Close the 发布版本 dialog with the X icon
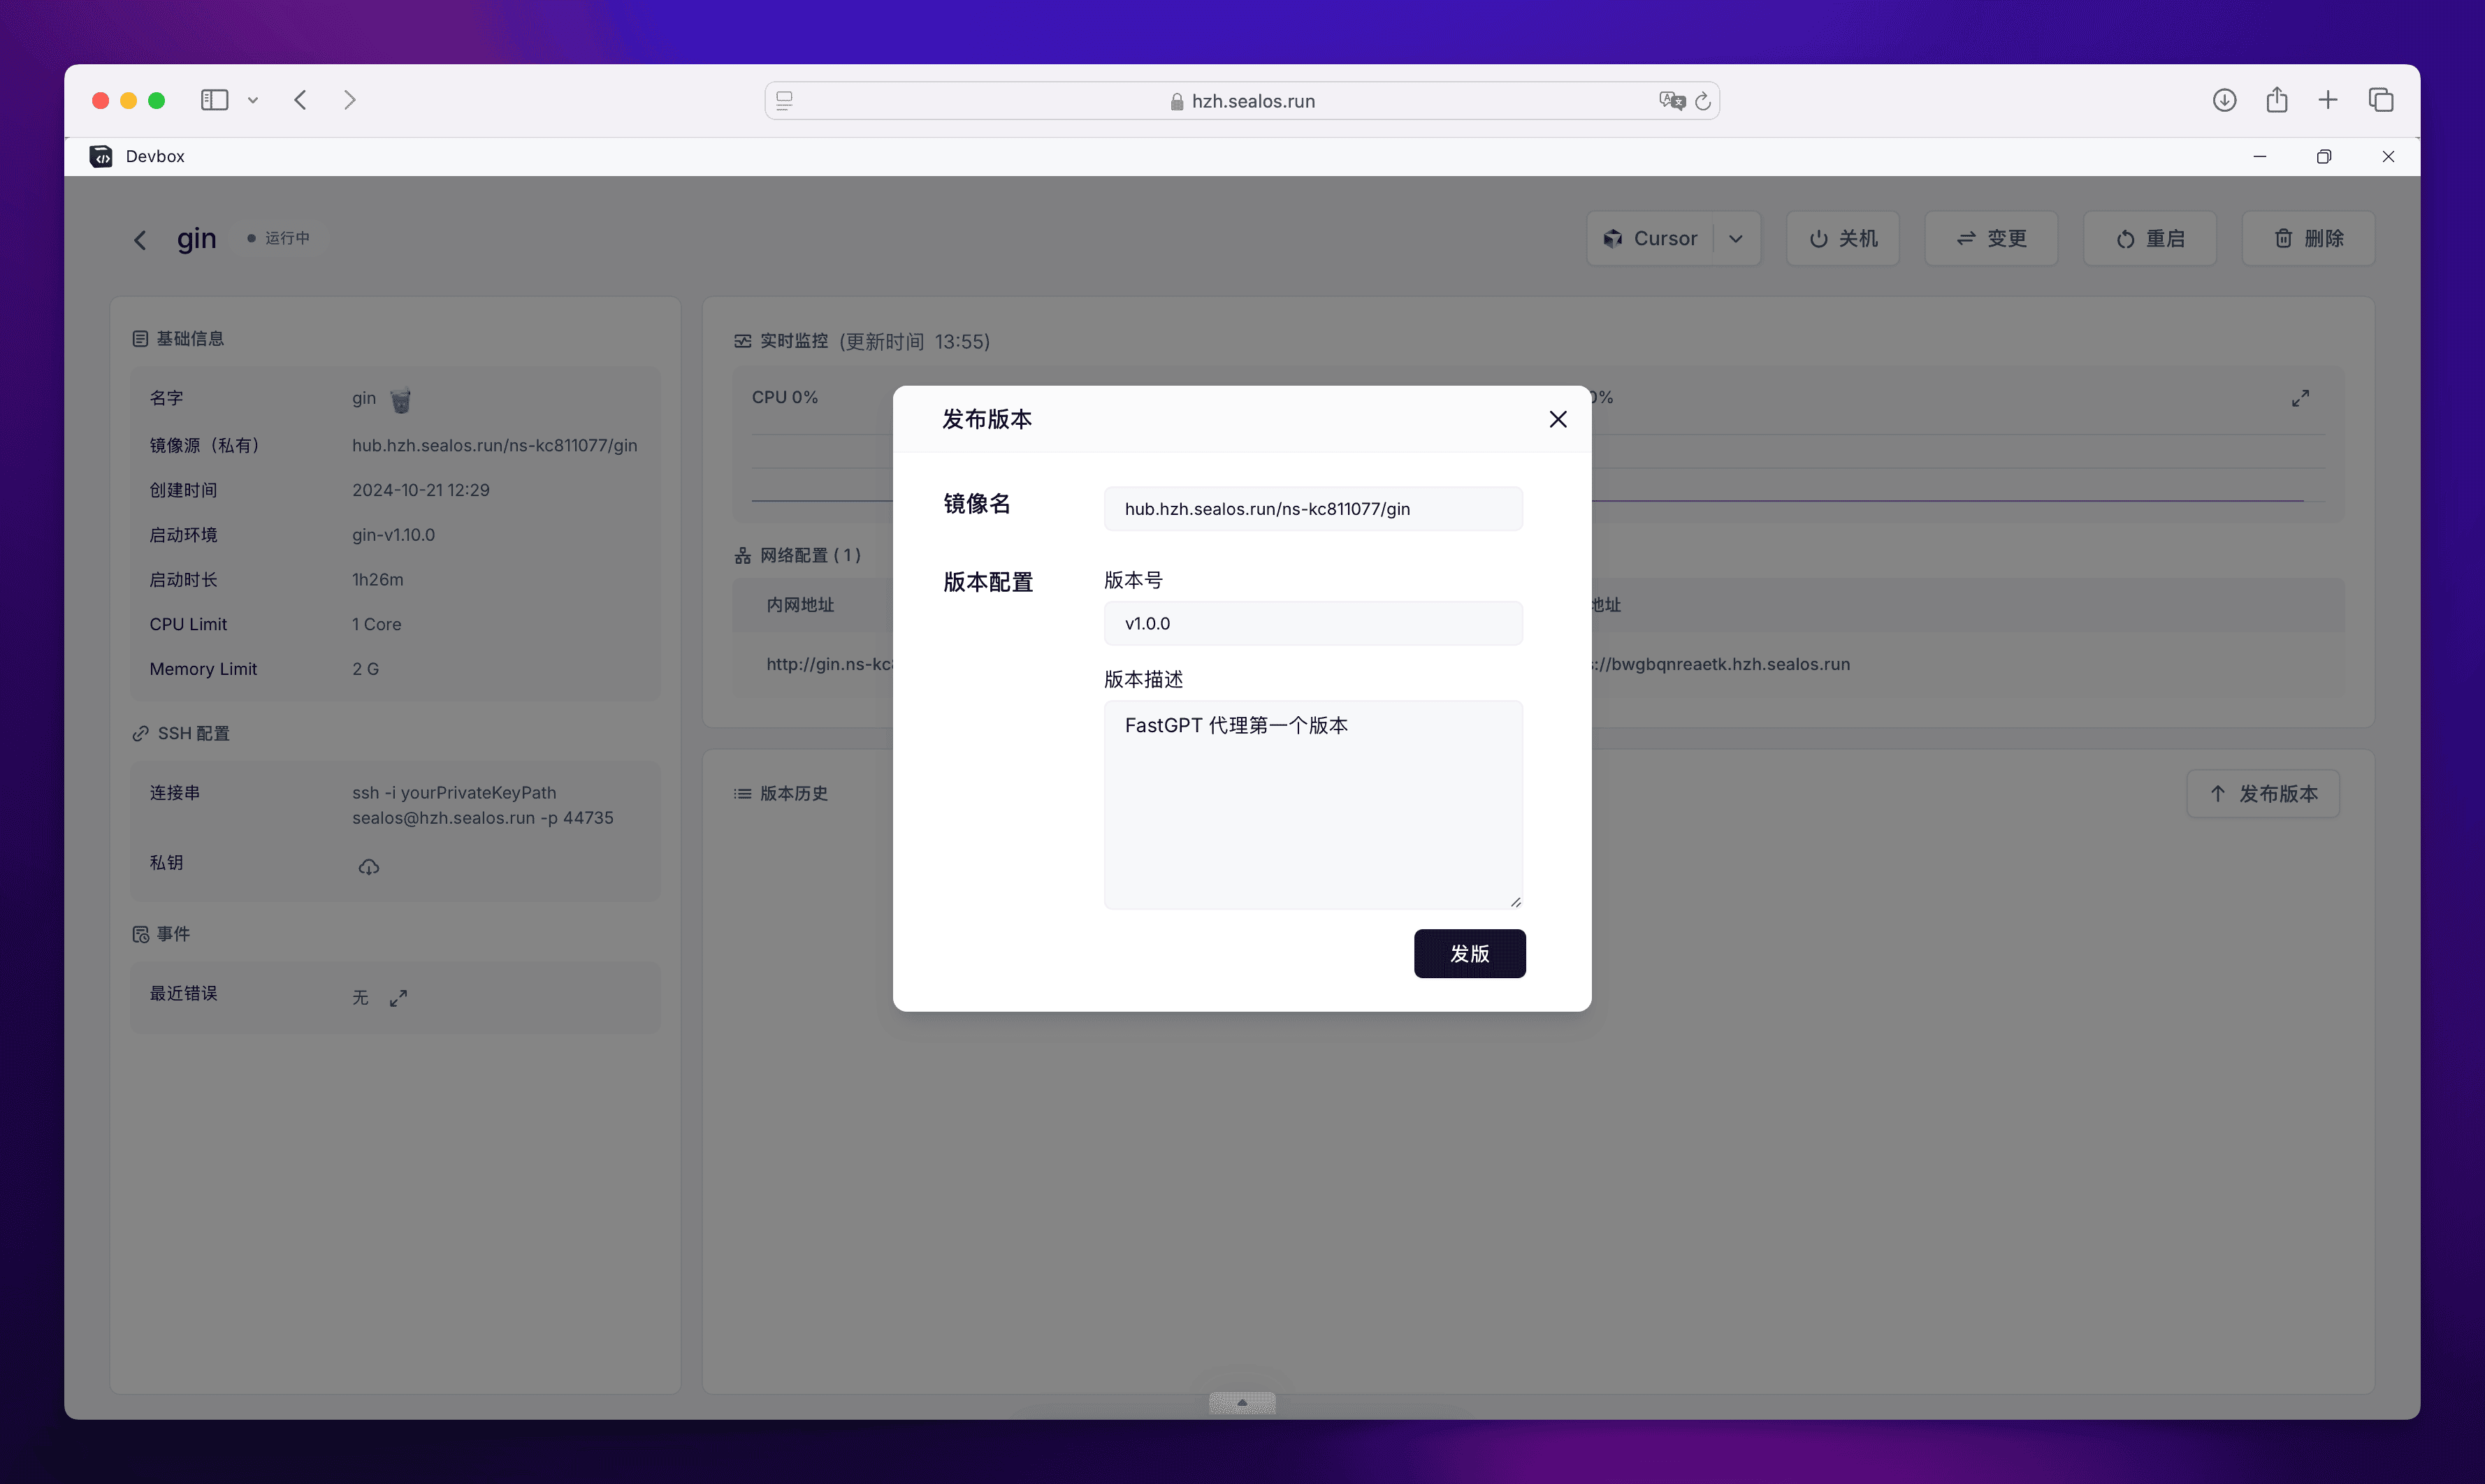This screenshot has width=2485, height=1484. tap(1557, 419)
